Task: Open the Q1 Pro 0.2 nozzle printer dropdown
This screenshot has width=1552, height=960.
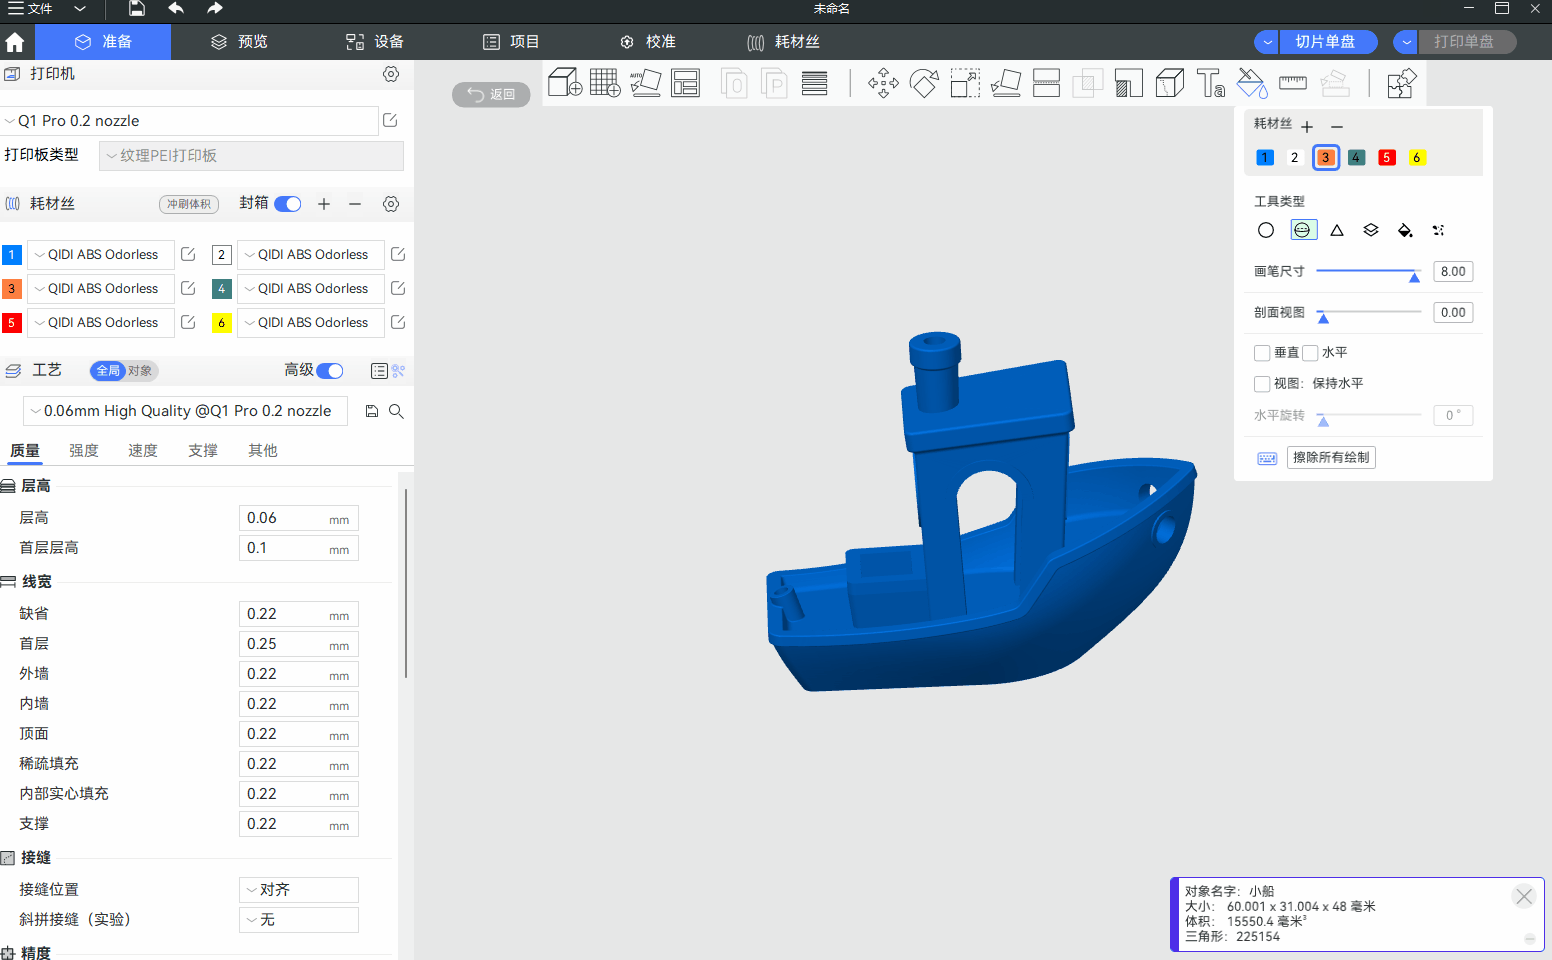Action: click(x=190, y=121)
